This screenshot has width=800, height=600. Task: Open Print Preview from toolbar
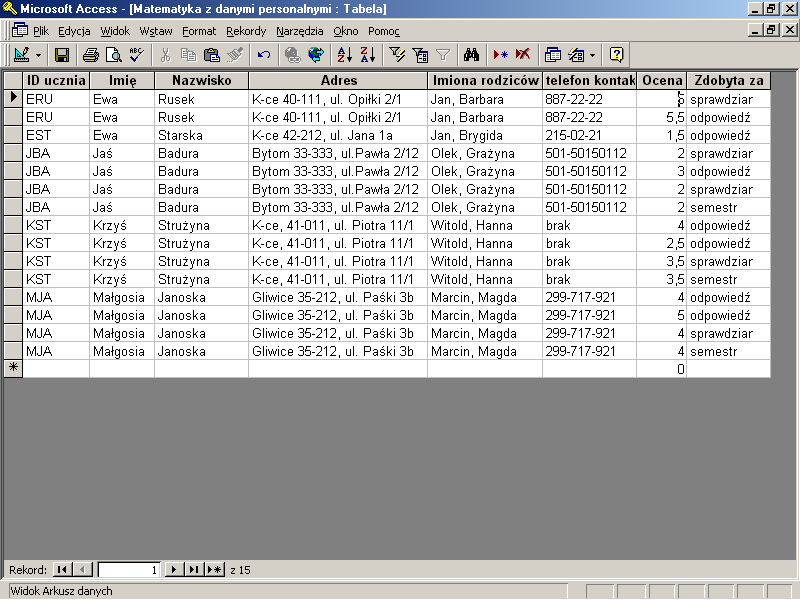(113, 55)
